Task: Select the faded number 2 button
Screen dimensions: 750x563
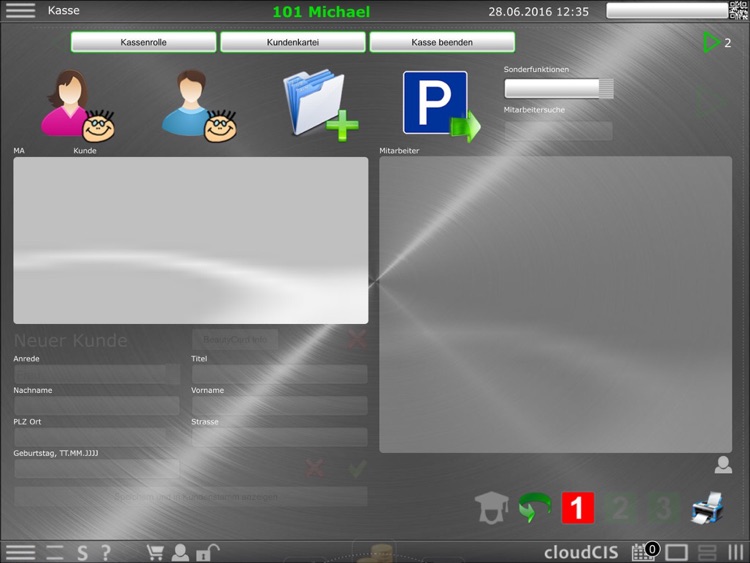Action: (620, 508)
